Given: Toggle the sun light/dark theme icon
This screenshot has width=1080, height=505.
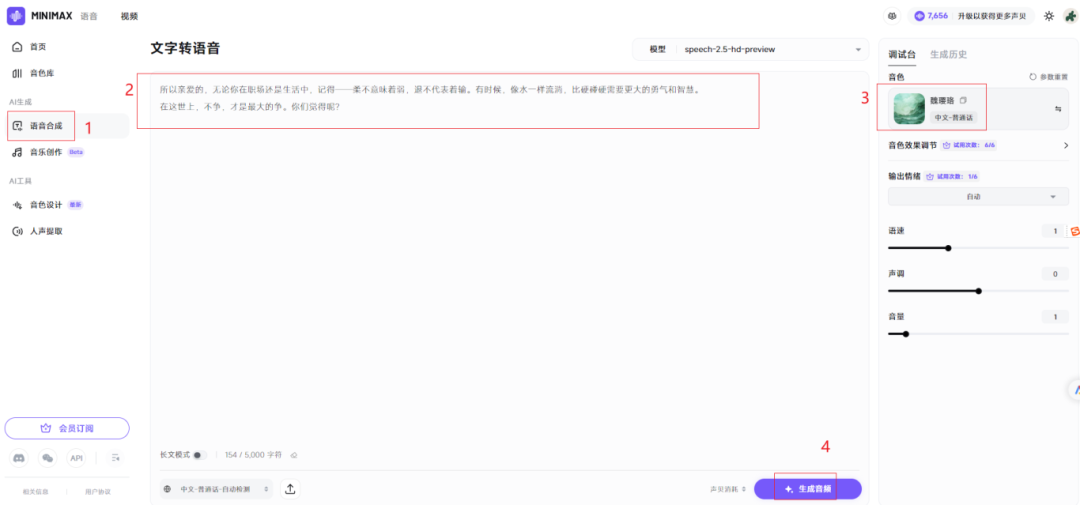Looking at the screenshot, I should (1048, 16).
